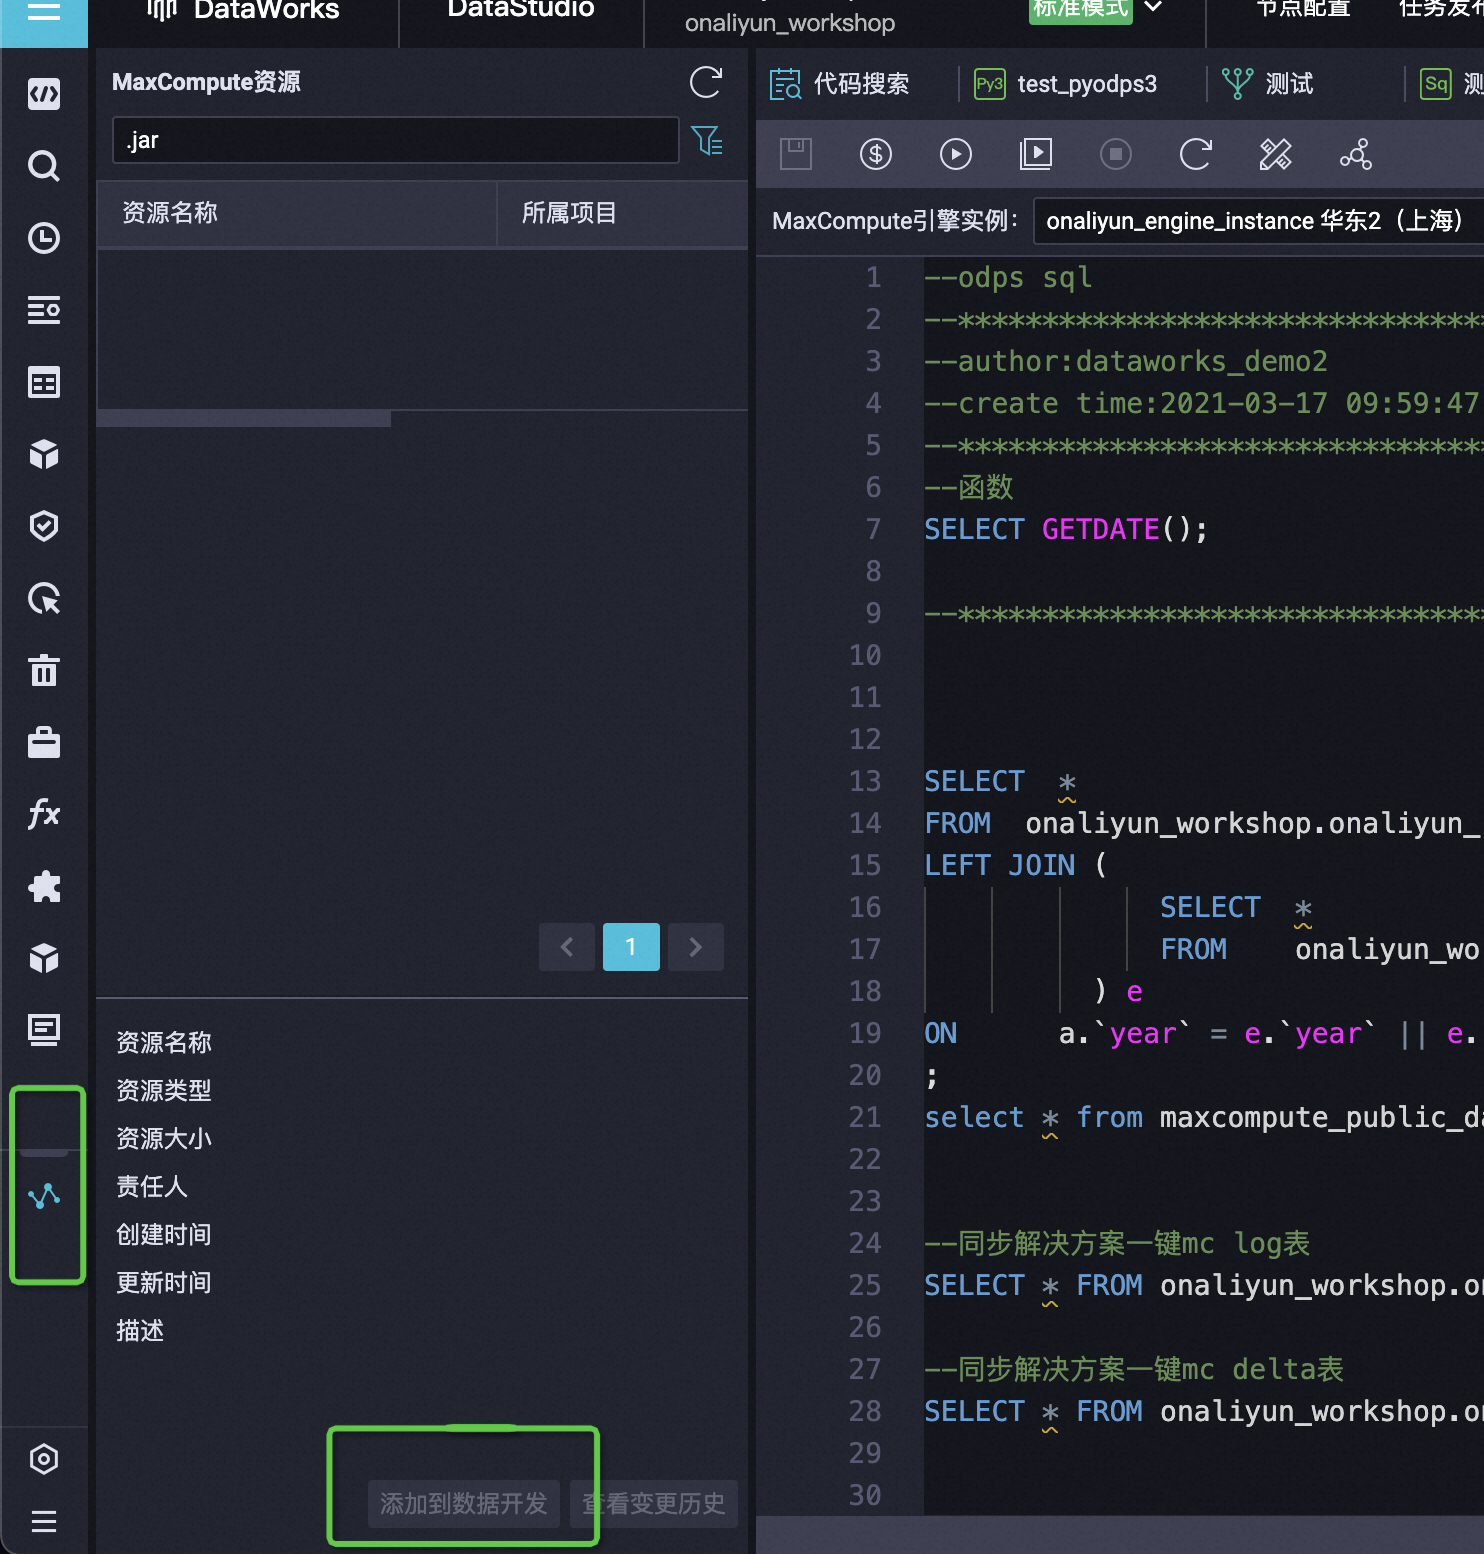Expand the 标准模式 mode dropdown arrow

(1153, 7)
